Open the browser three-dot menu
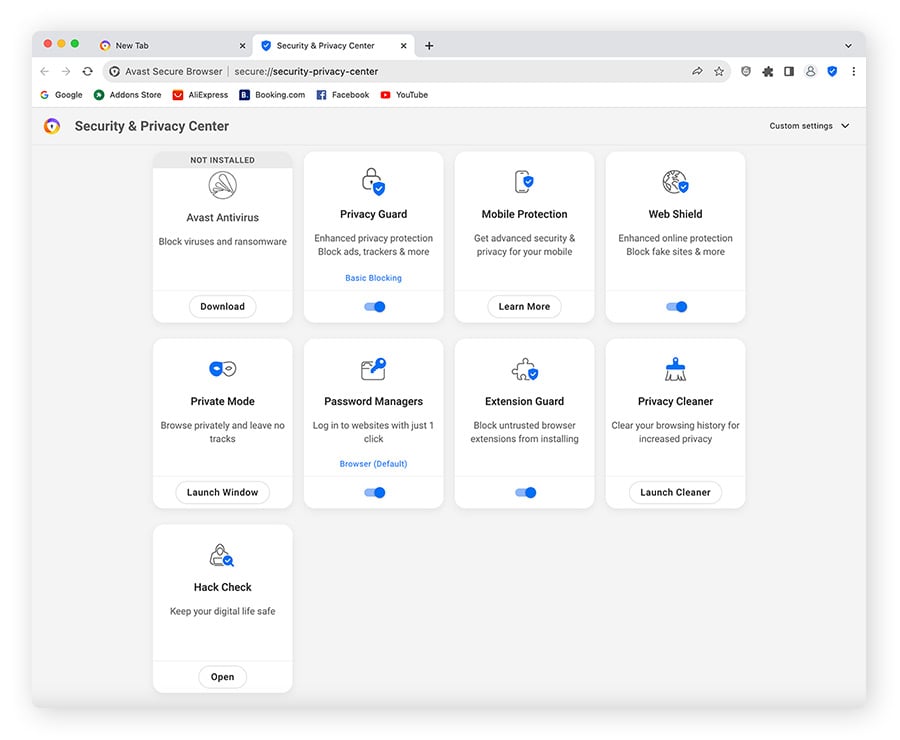This screenshot has width=900, height=740. point(854,71)
